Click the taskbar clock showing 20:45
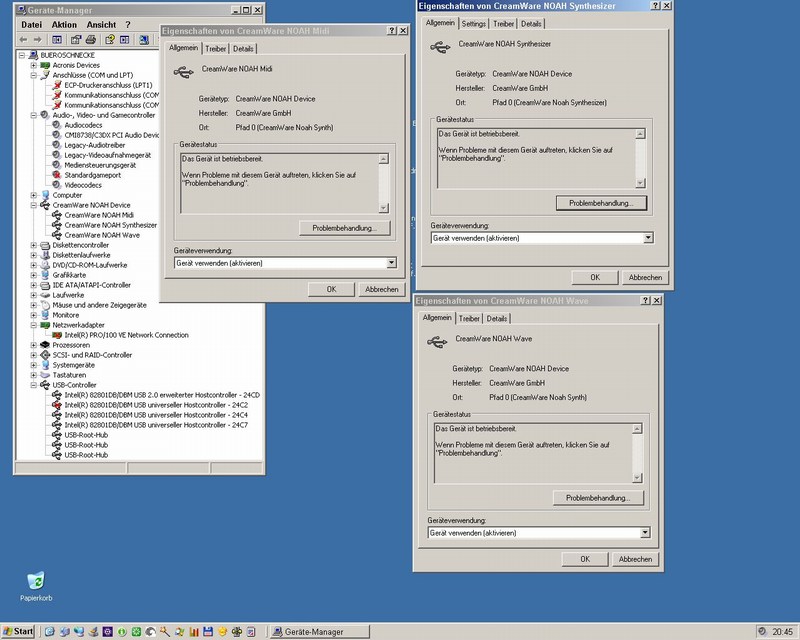Screen dimensions: 800x640 (782, 632)
